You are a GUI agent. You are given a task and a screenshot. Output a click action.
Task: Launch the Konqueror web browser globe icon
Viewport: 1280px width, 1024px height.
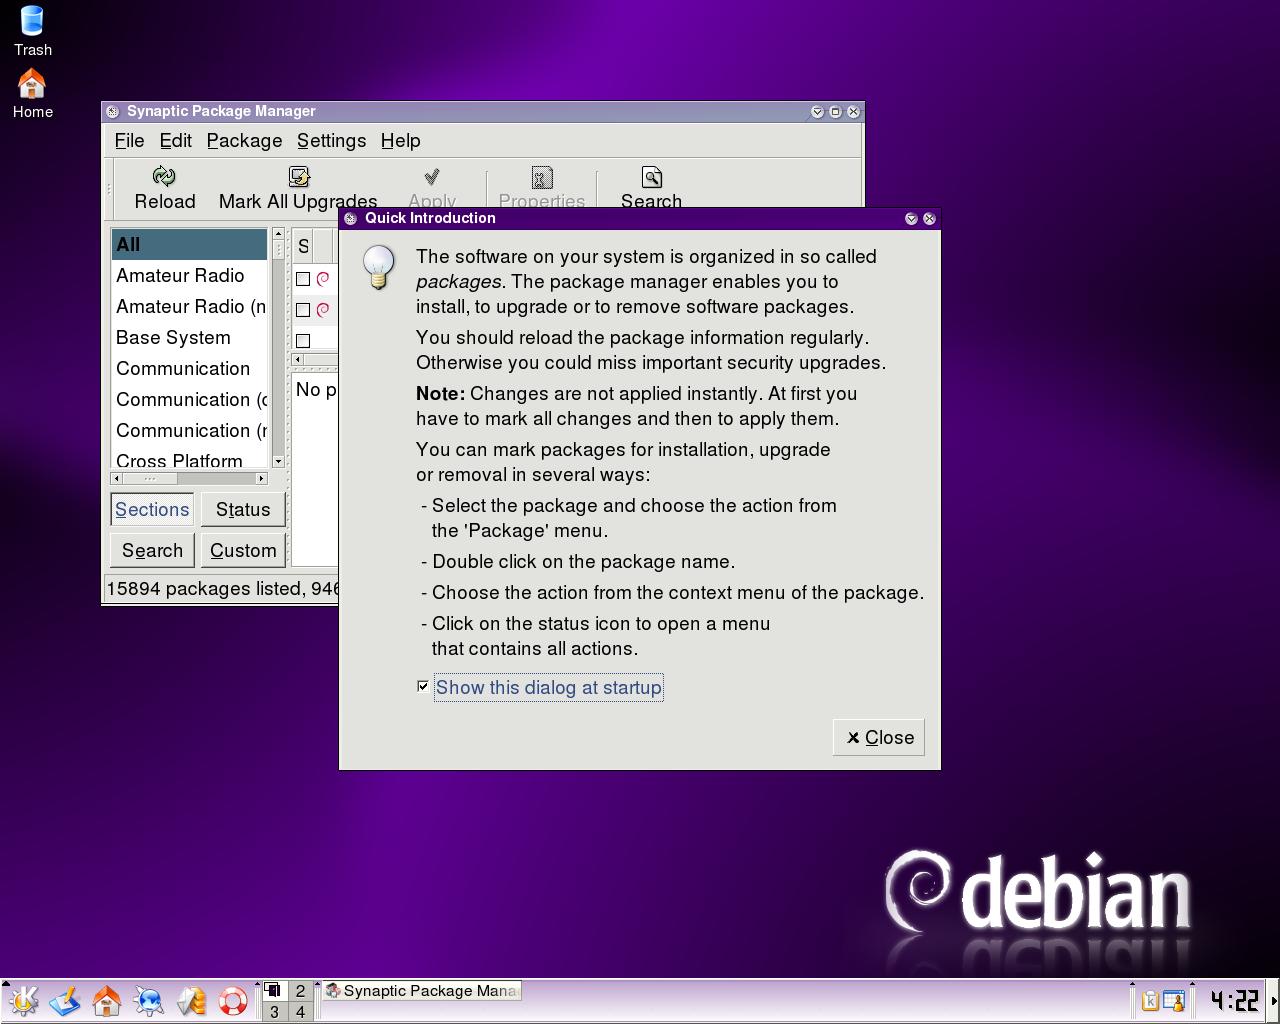click(x=149, y=1000)
